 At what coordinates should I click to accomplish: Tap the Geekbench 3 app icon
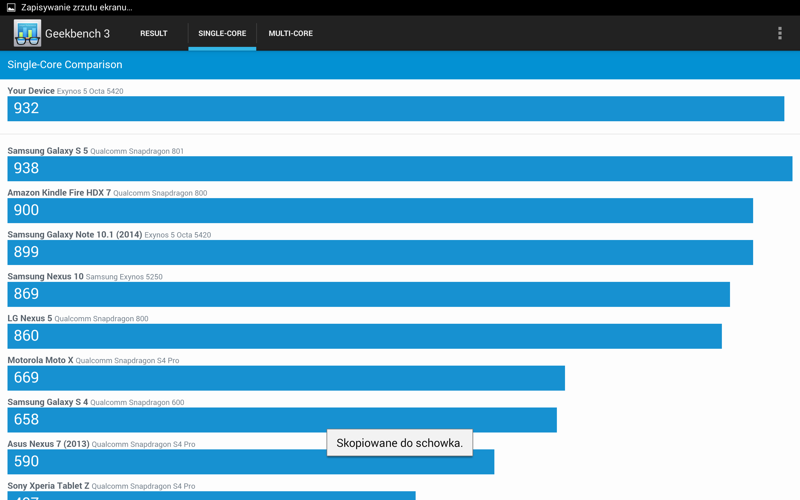point(27,33)
